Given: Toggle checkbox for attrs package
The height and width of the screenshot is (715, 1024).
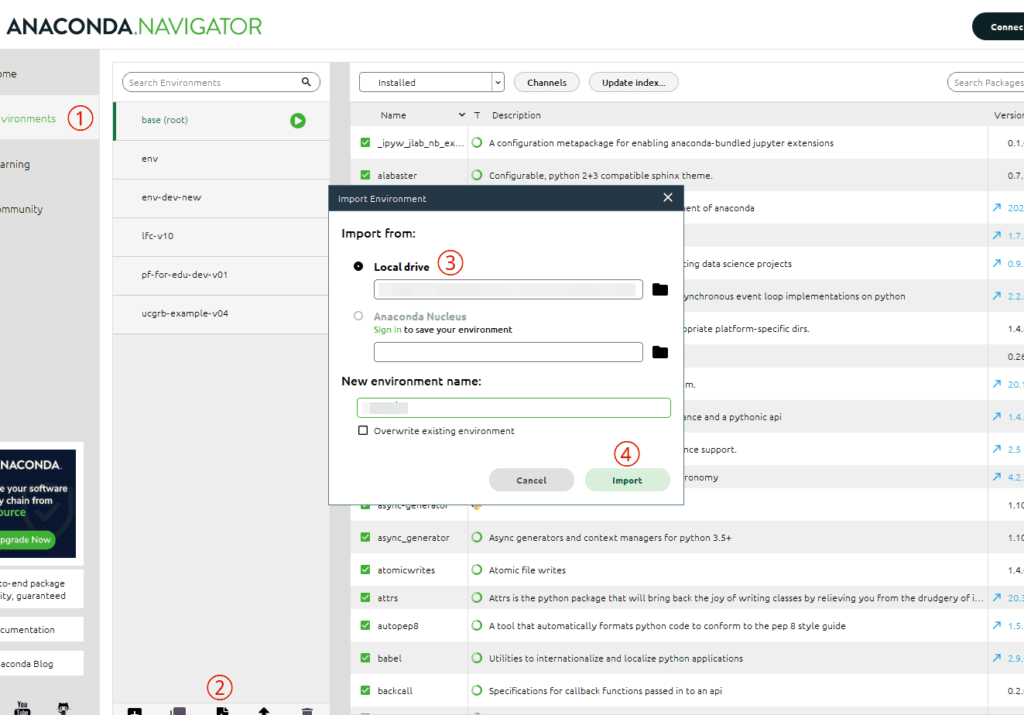Looking at the screenshot, I should pyautogui.click(x=365, y=597).
